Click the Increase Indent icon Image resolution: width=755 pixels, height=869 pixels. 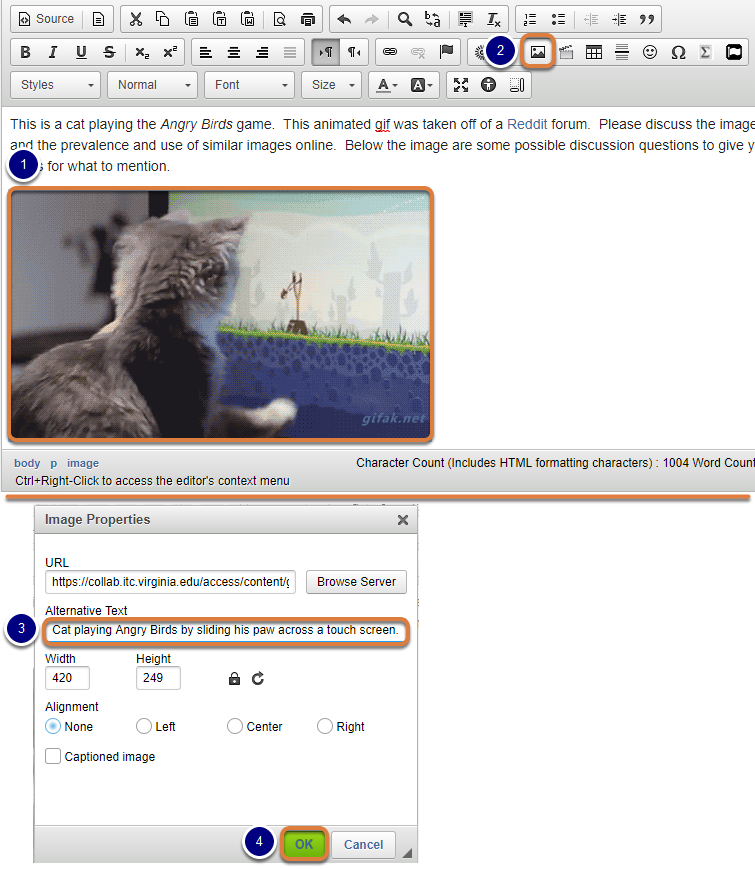point(619,19)
